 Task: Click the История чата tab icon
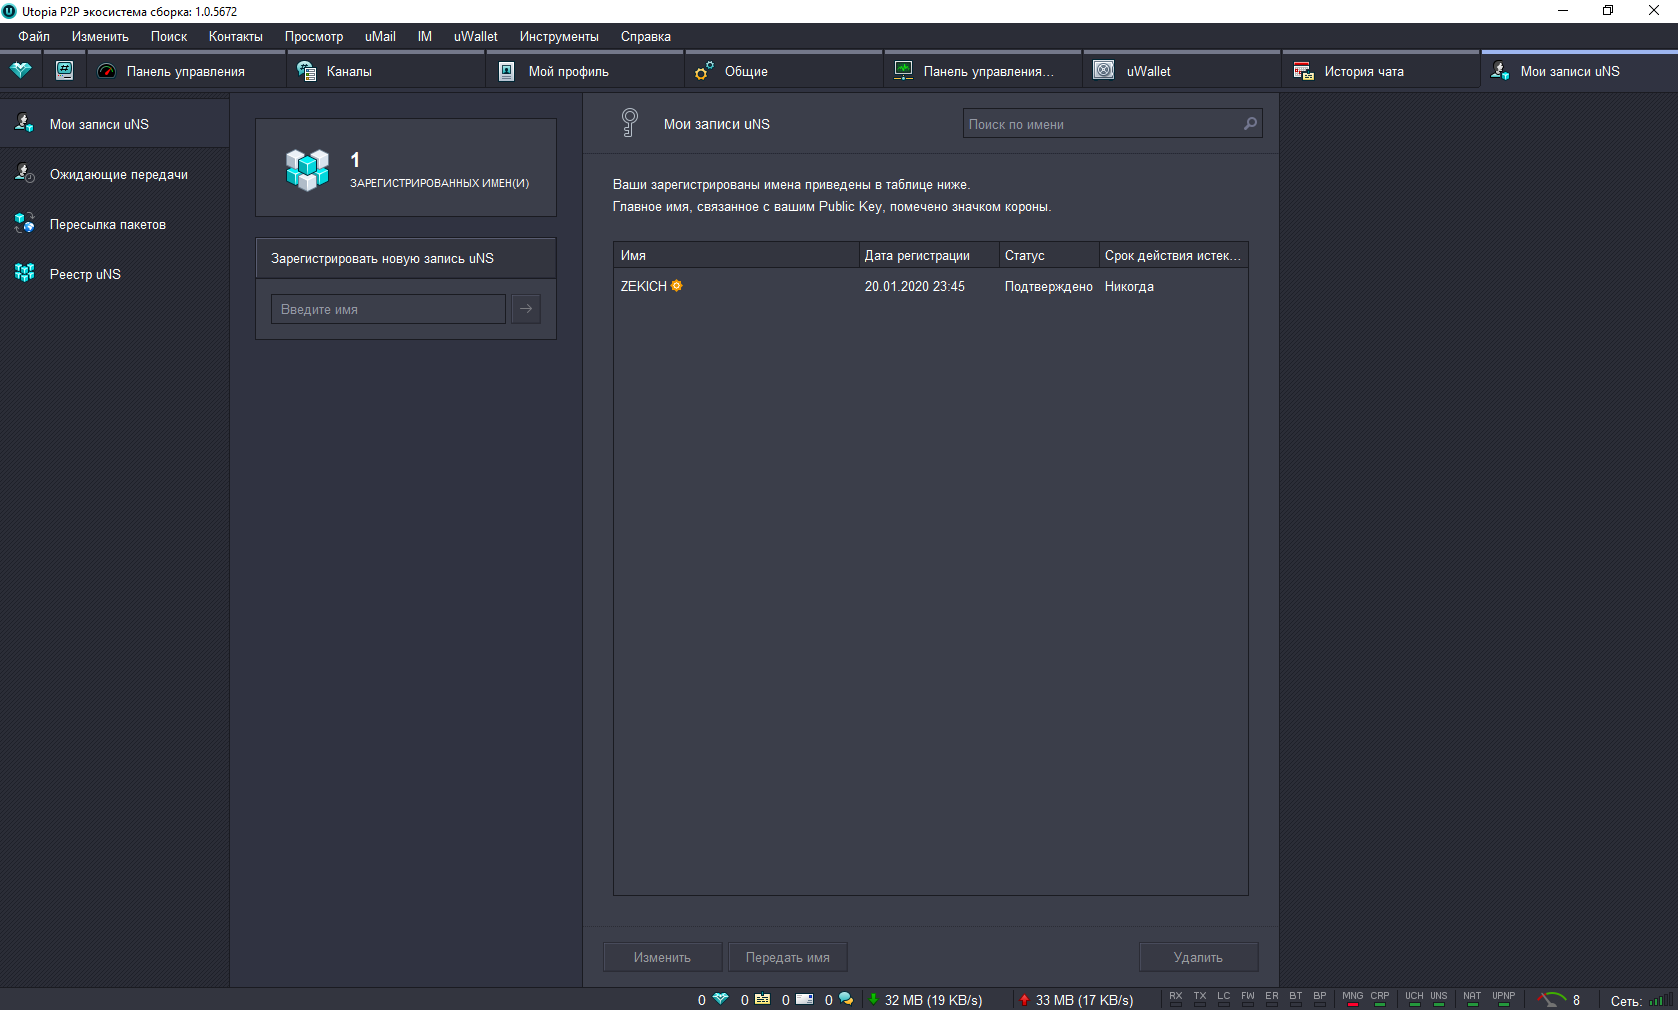[x=1303, y=71]
